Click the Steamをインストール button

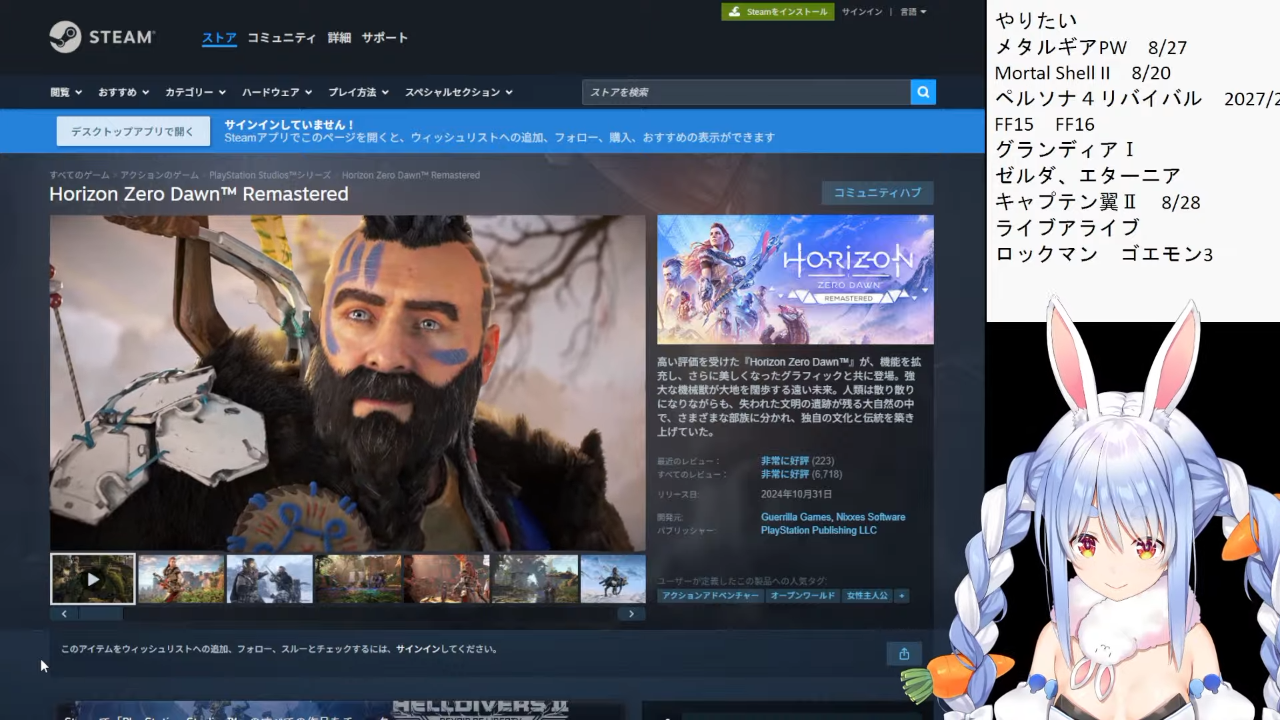coord(778,12)
